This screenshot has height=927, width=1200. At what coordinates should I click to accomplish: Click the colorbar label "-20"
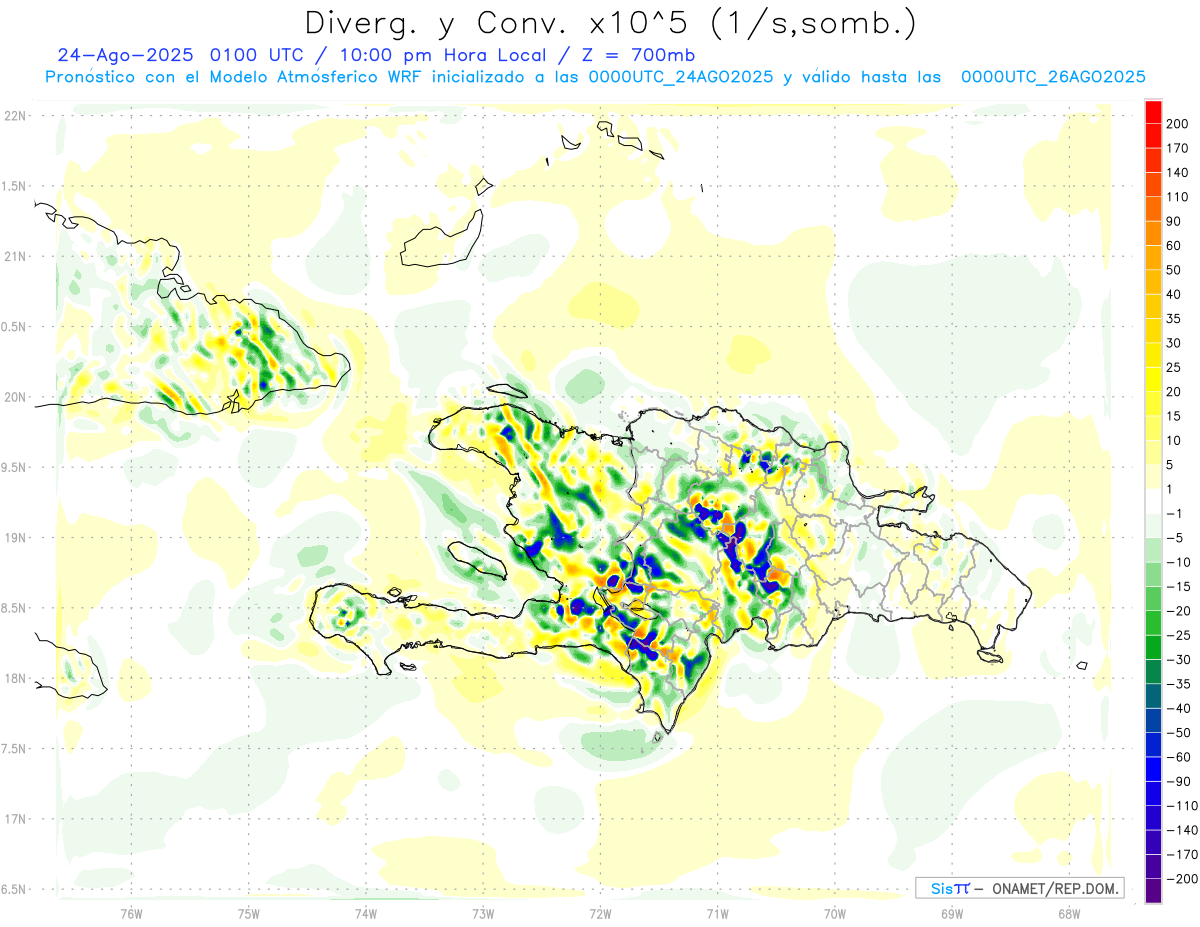[1179, 611]
